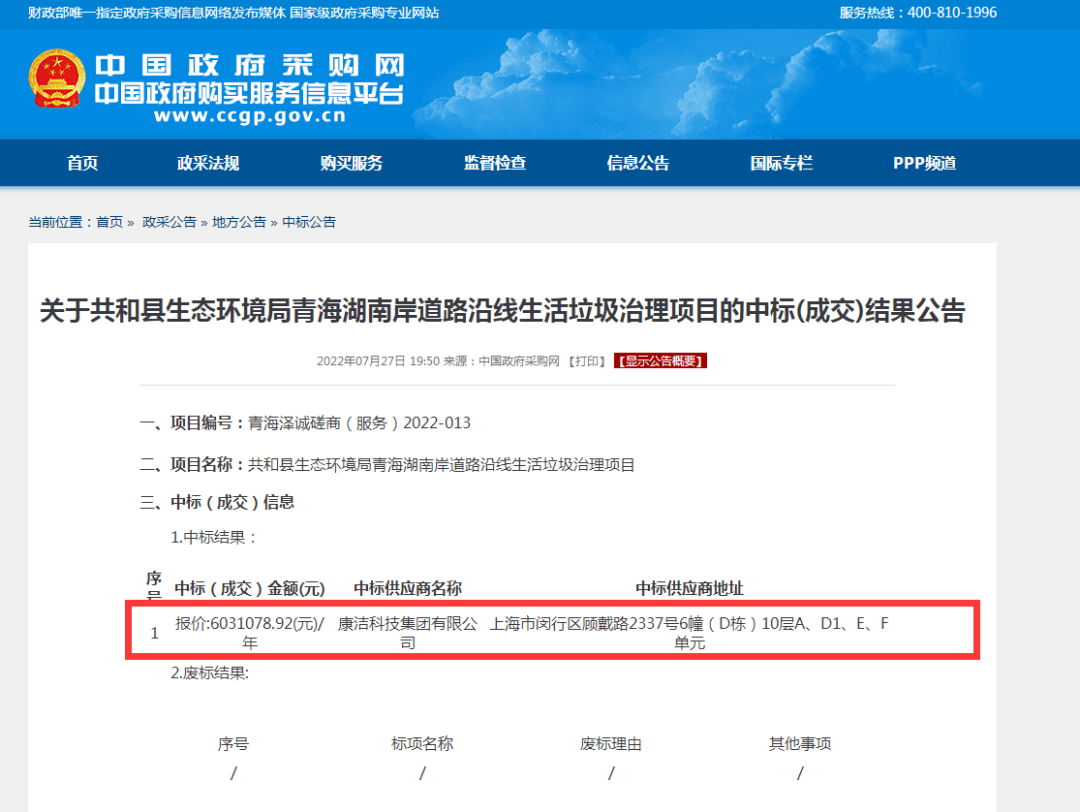1080x812 pixels.
Task: Open the 信息公告 navigation item
Action: [x=638, y=163]
